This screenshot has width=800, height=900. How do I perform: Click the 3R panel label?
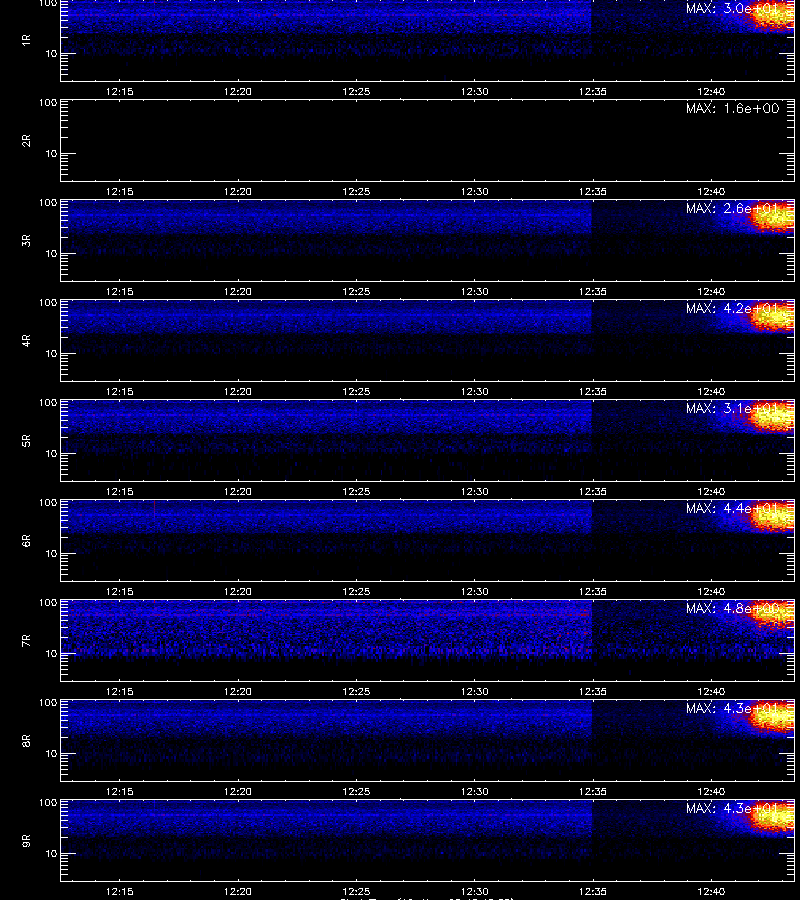[26, 240]
